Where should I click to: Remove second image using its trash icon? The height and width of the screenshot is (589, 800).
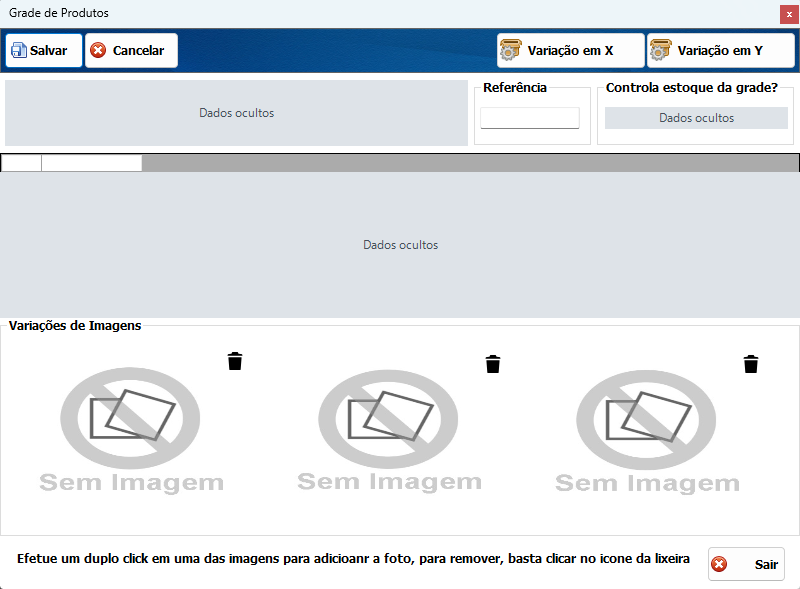(493, 364)
